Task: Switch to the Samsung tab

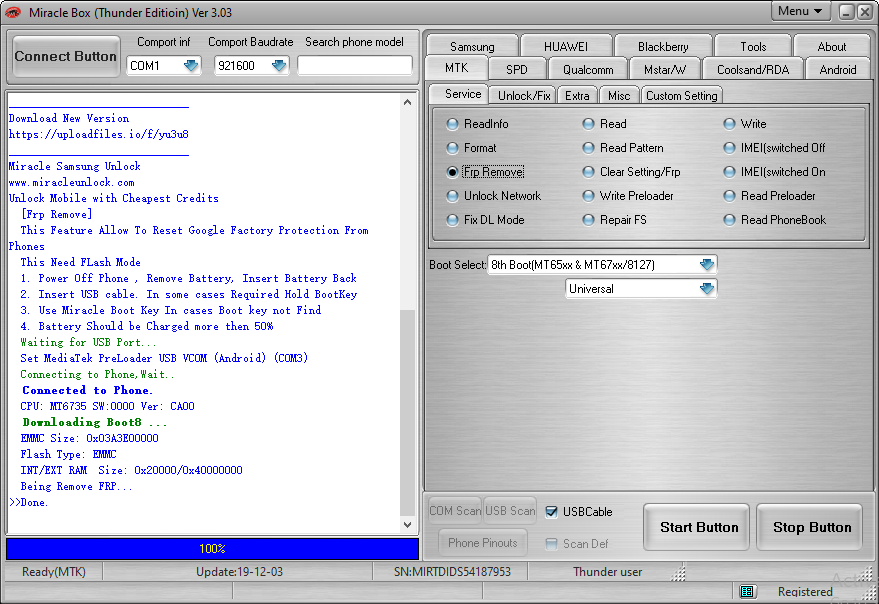Action: tap(472, 47)
